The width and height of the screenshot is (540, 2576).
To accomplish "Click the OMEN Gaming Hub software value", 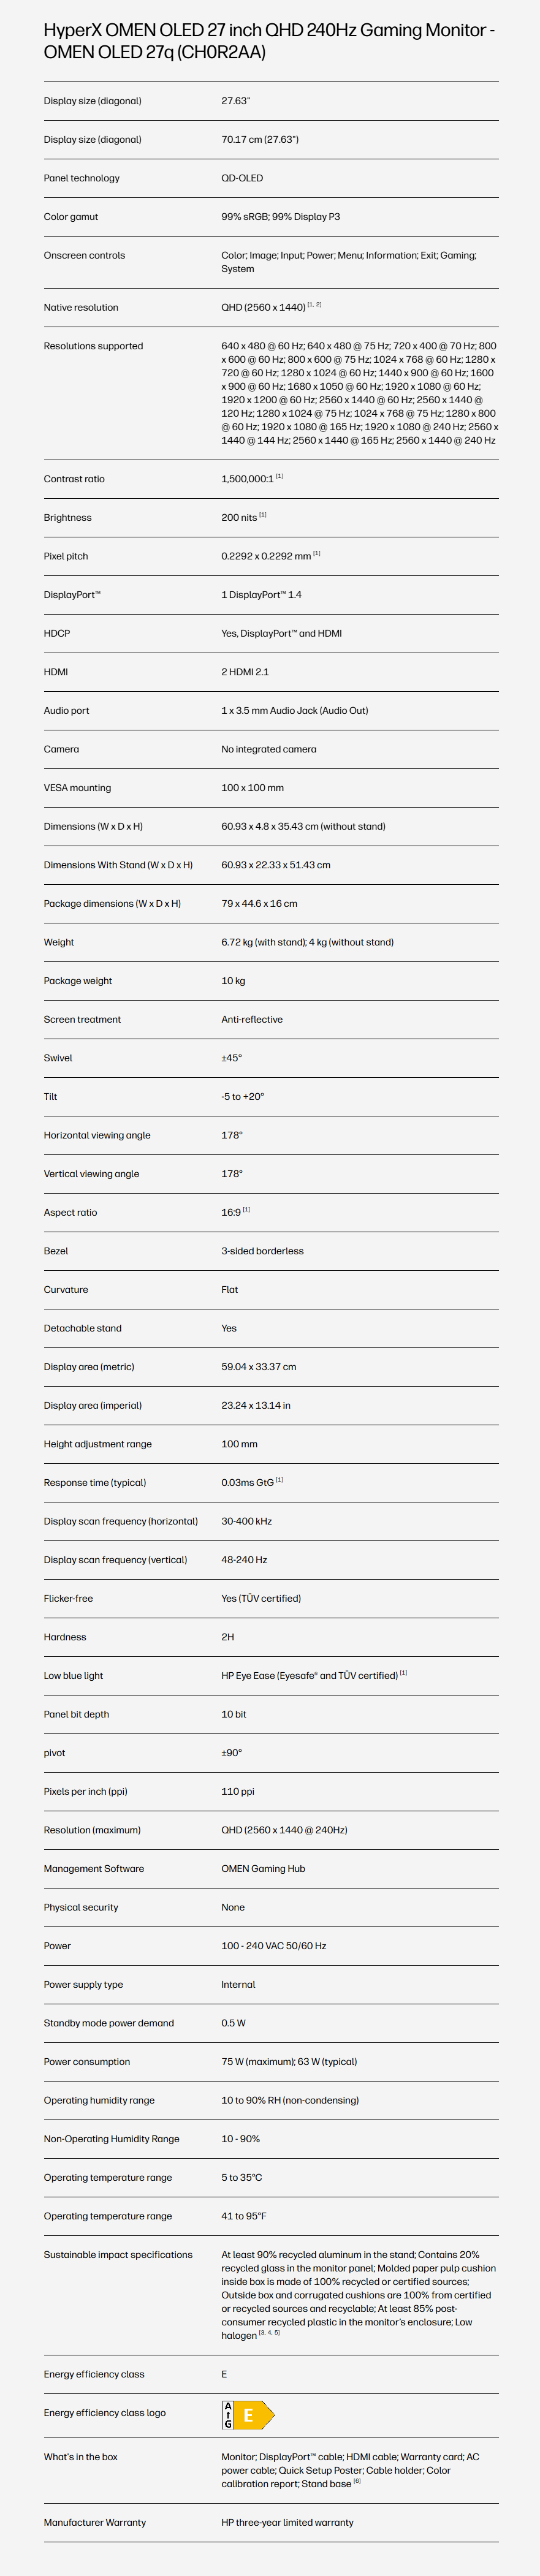I will pyautogui.click(x=263, y=1868).
